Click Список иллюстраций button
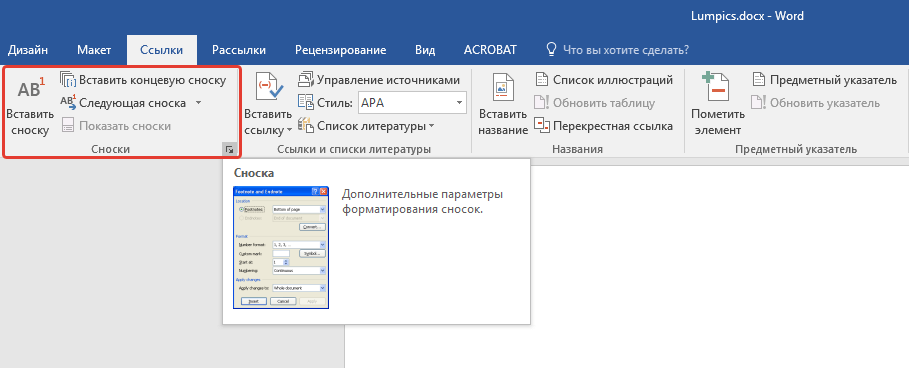 [603, 80]
